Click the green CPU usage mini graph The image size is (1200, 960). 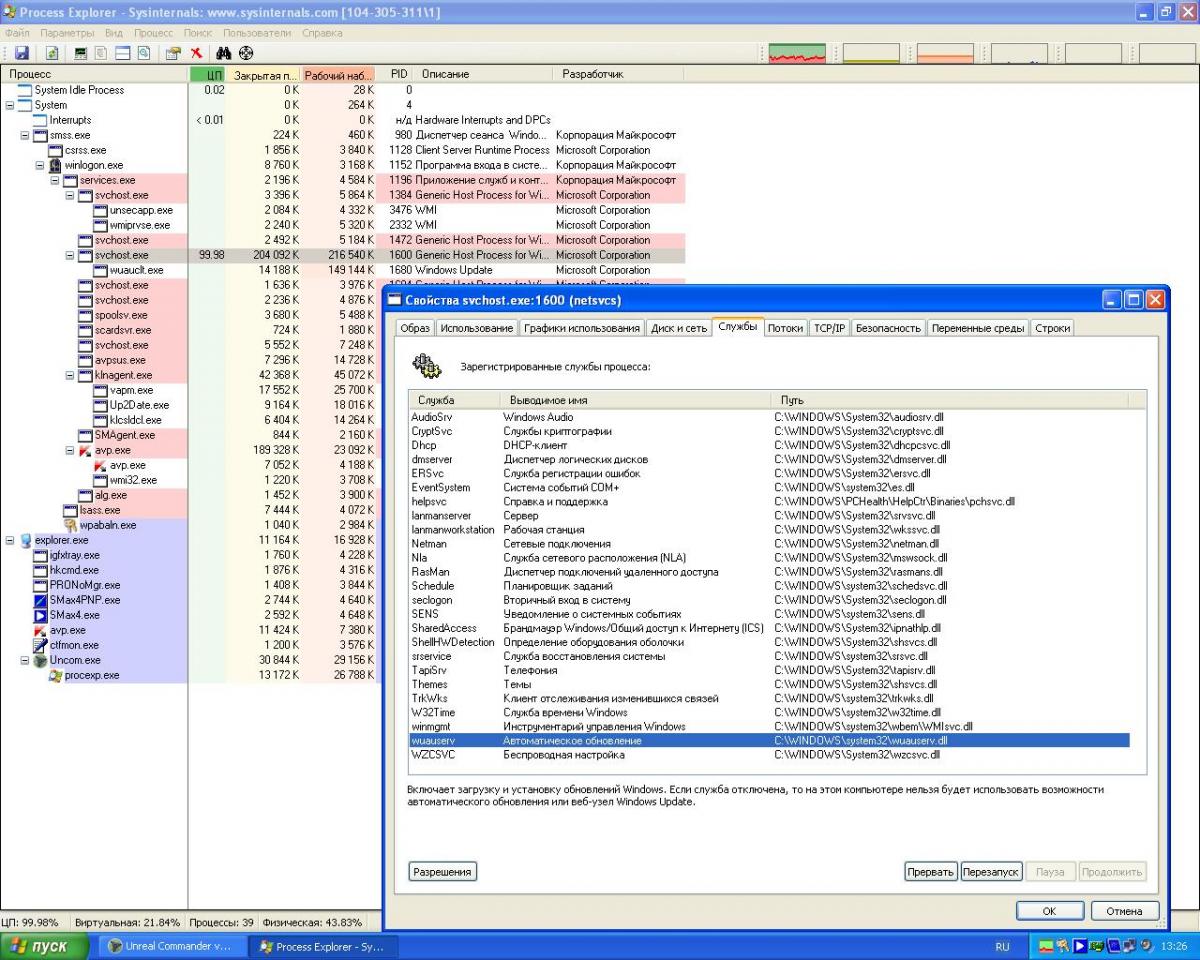pos(797,54)
